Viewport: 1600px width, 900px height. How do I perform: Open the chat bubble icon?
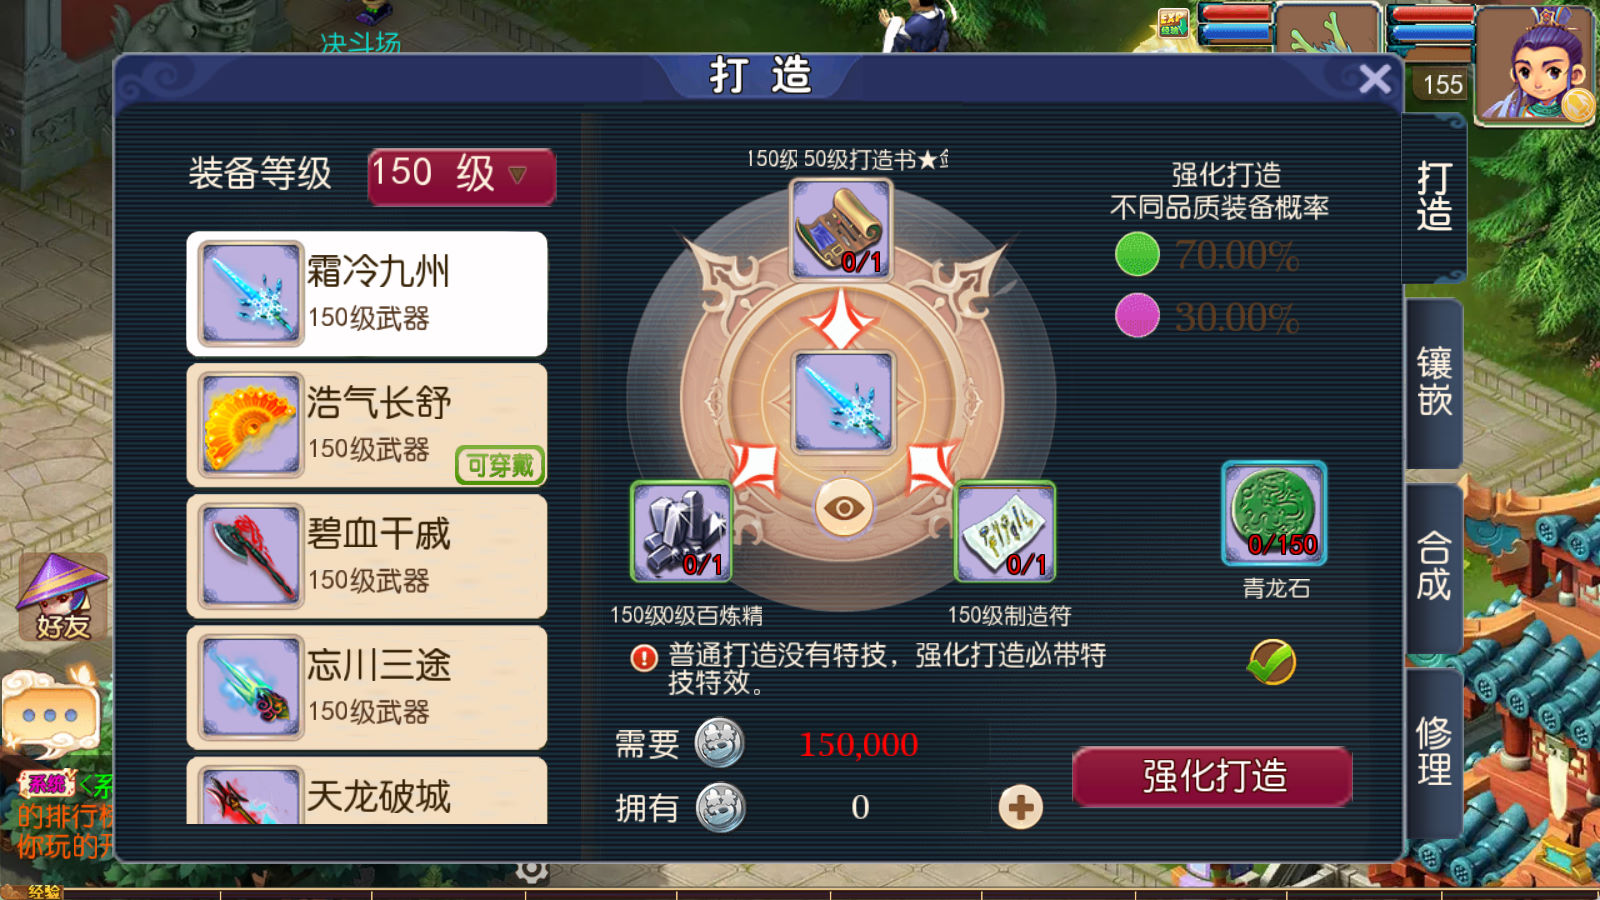(x=50, y=714)
